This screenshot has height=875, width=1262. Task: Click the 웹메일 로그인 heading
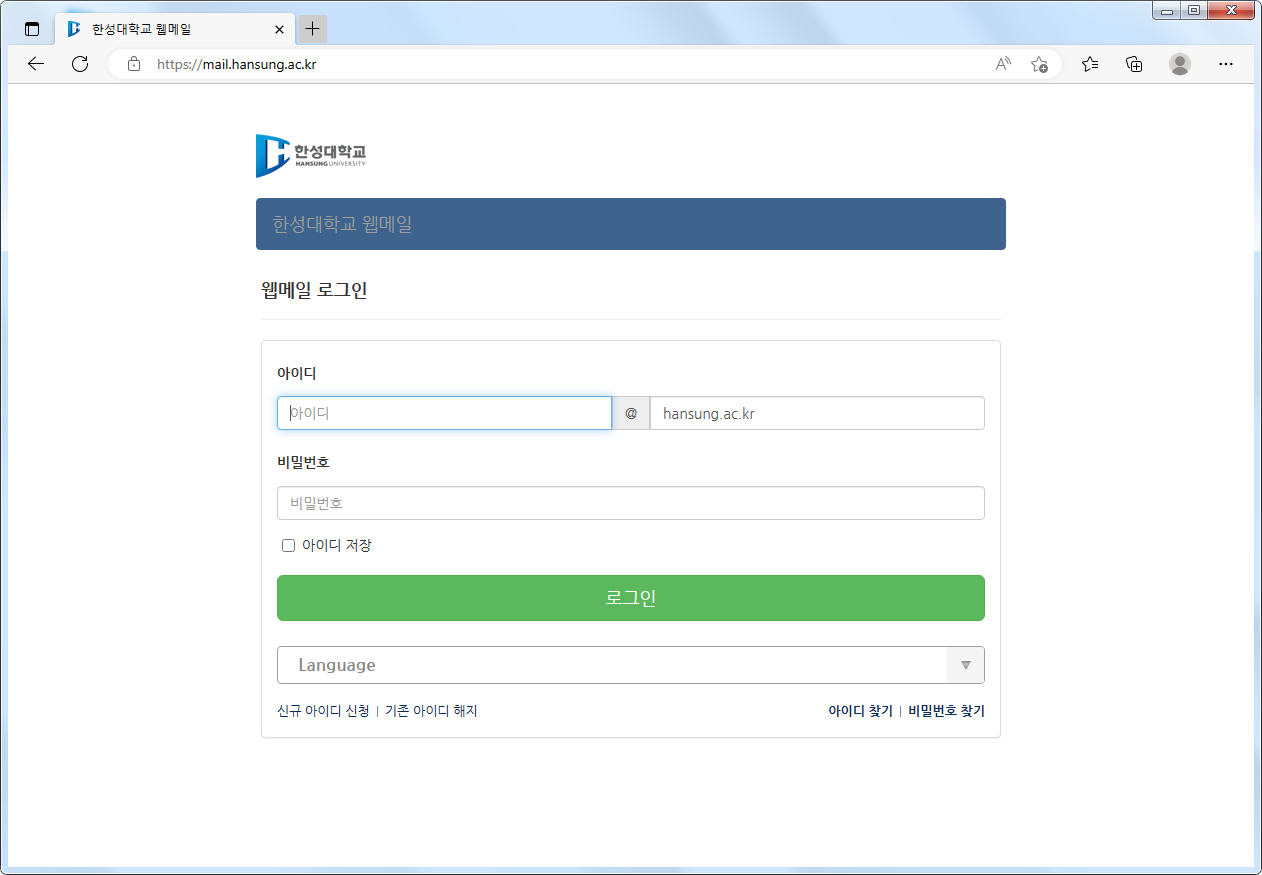315,291
